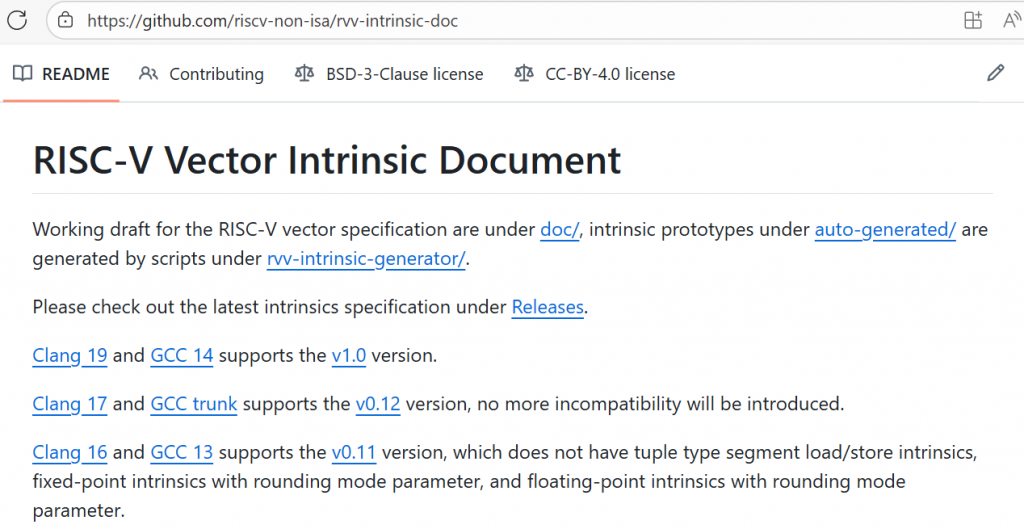View site information via the lock icon
The width and height of the screenshot is (1024, 529).
coord(65,20)
